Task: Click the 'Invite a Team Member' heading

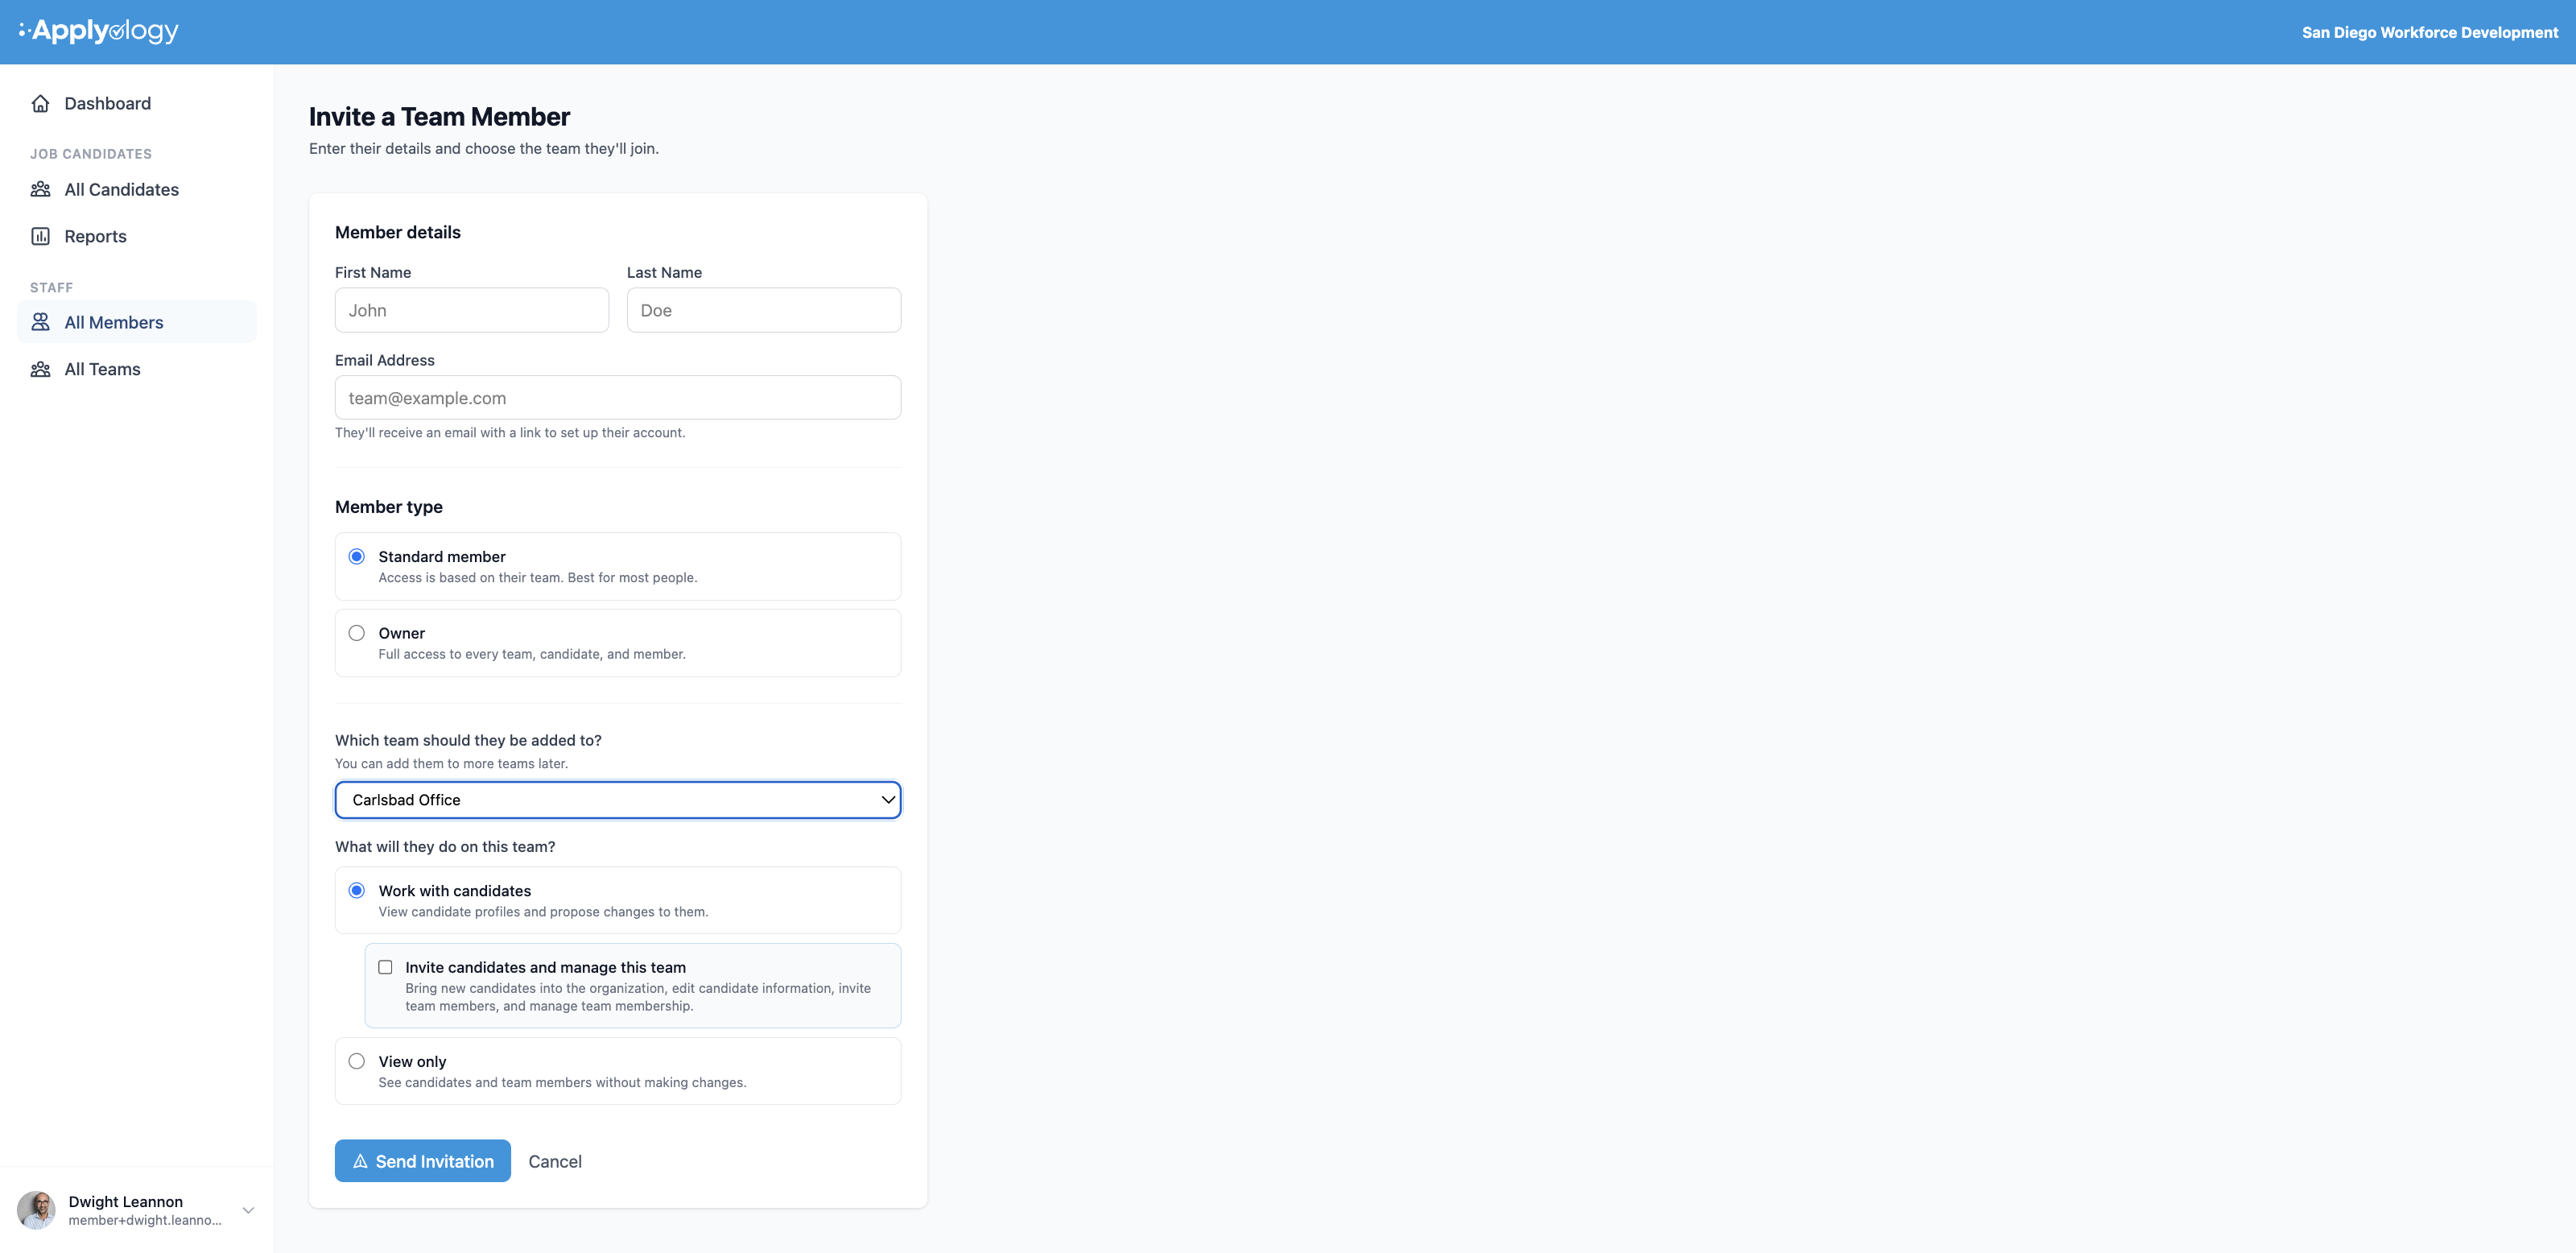Action: pyautogui.click(x=439, y=117)
